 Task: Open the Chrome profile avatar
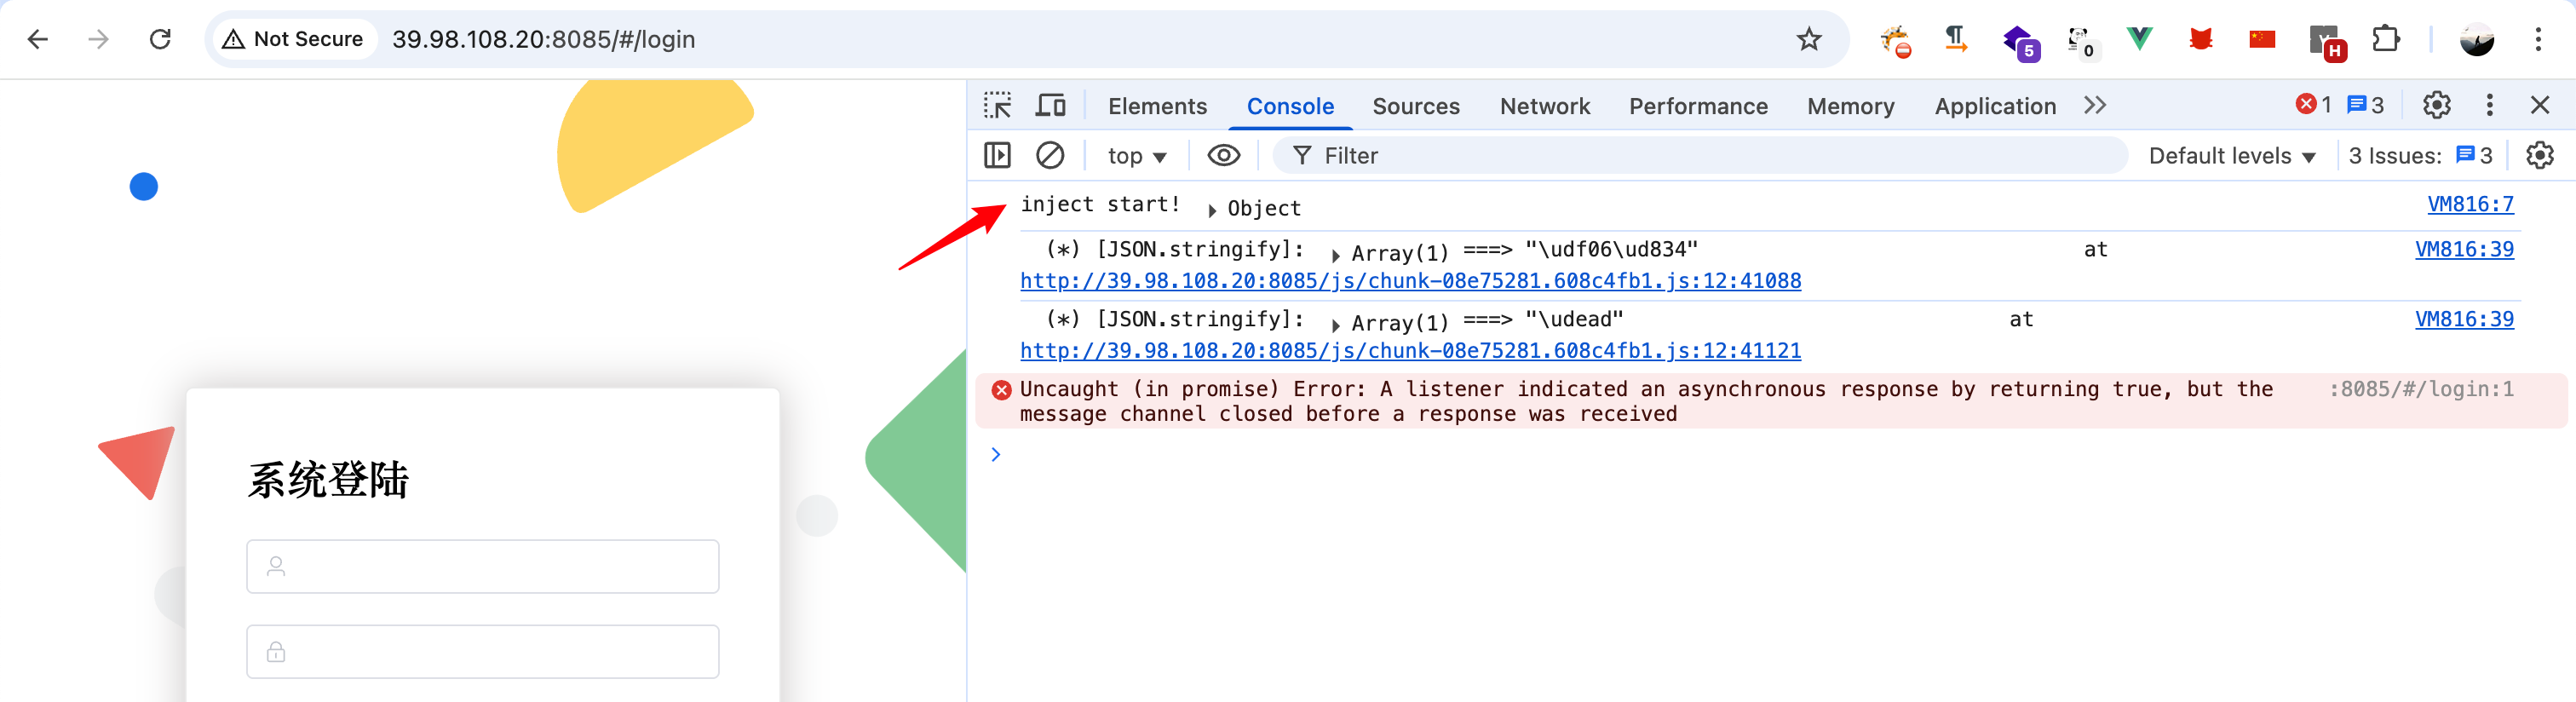[2476, 39]
